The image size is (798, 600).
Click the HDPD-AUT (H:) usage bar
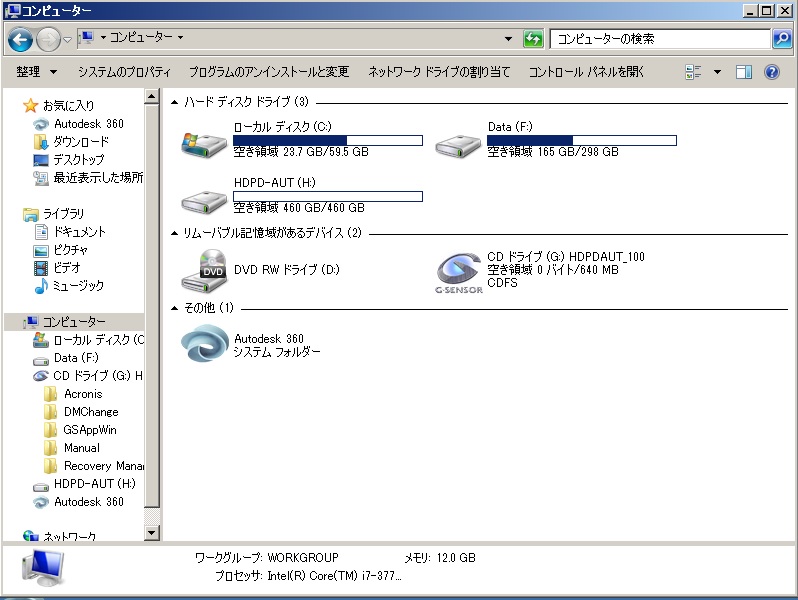[x=328, y=196]
